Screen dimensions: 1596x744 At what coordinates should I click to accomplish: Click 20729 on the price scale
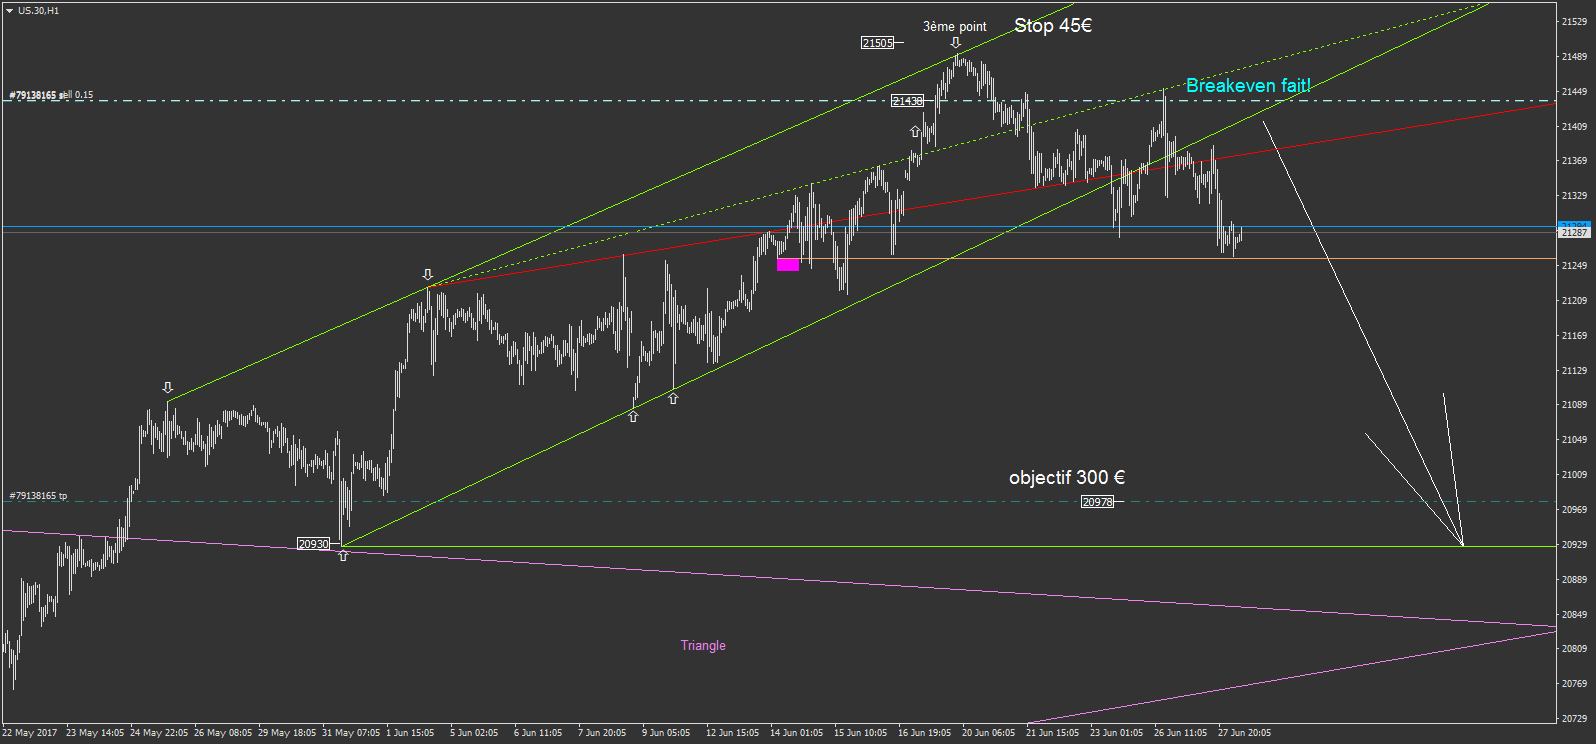pos(1574,719)
